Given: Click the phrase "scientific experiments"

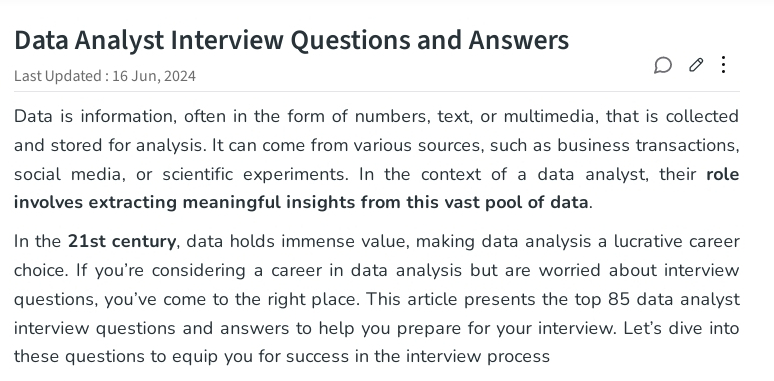Looking at the screenshot, I should pyautogui.click(x=255, y=174).
